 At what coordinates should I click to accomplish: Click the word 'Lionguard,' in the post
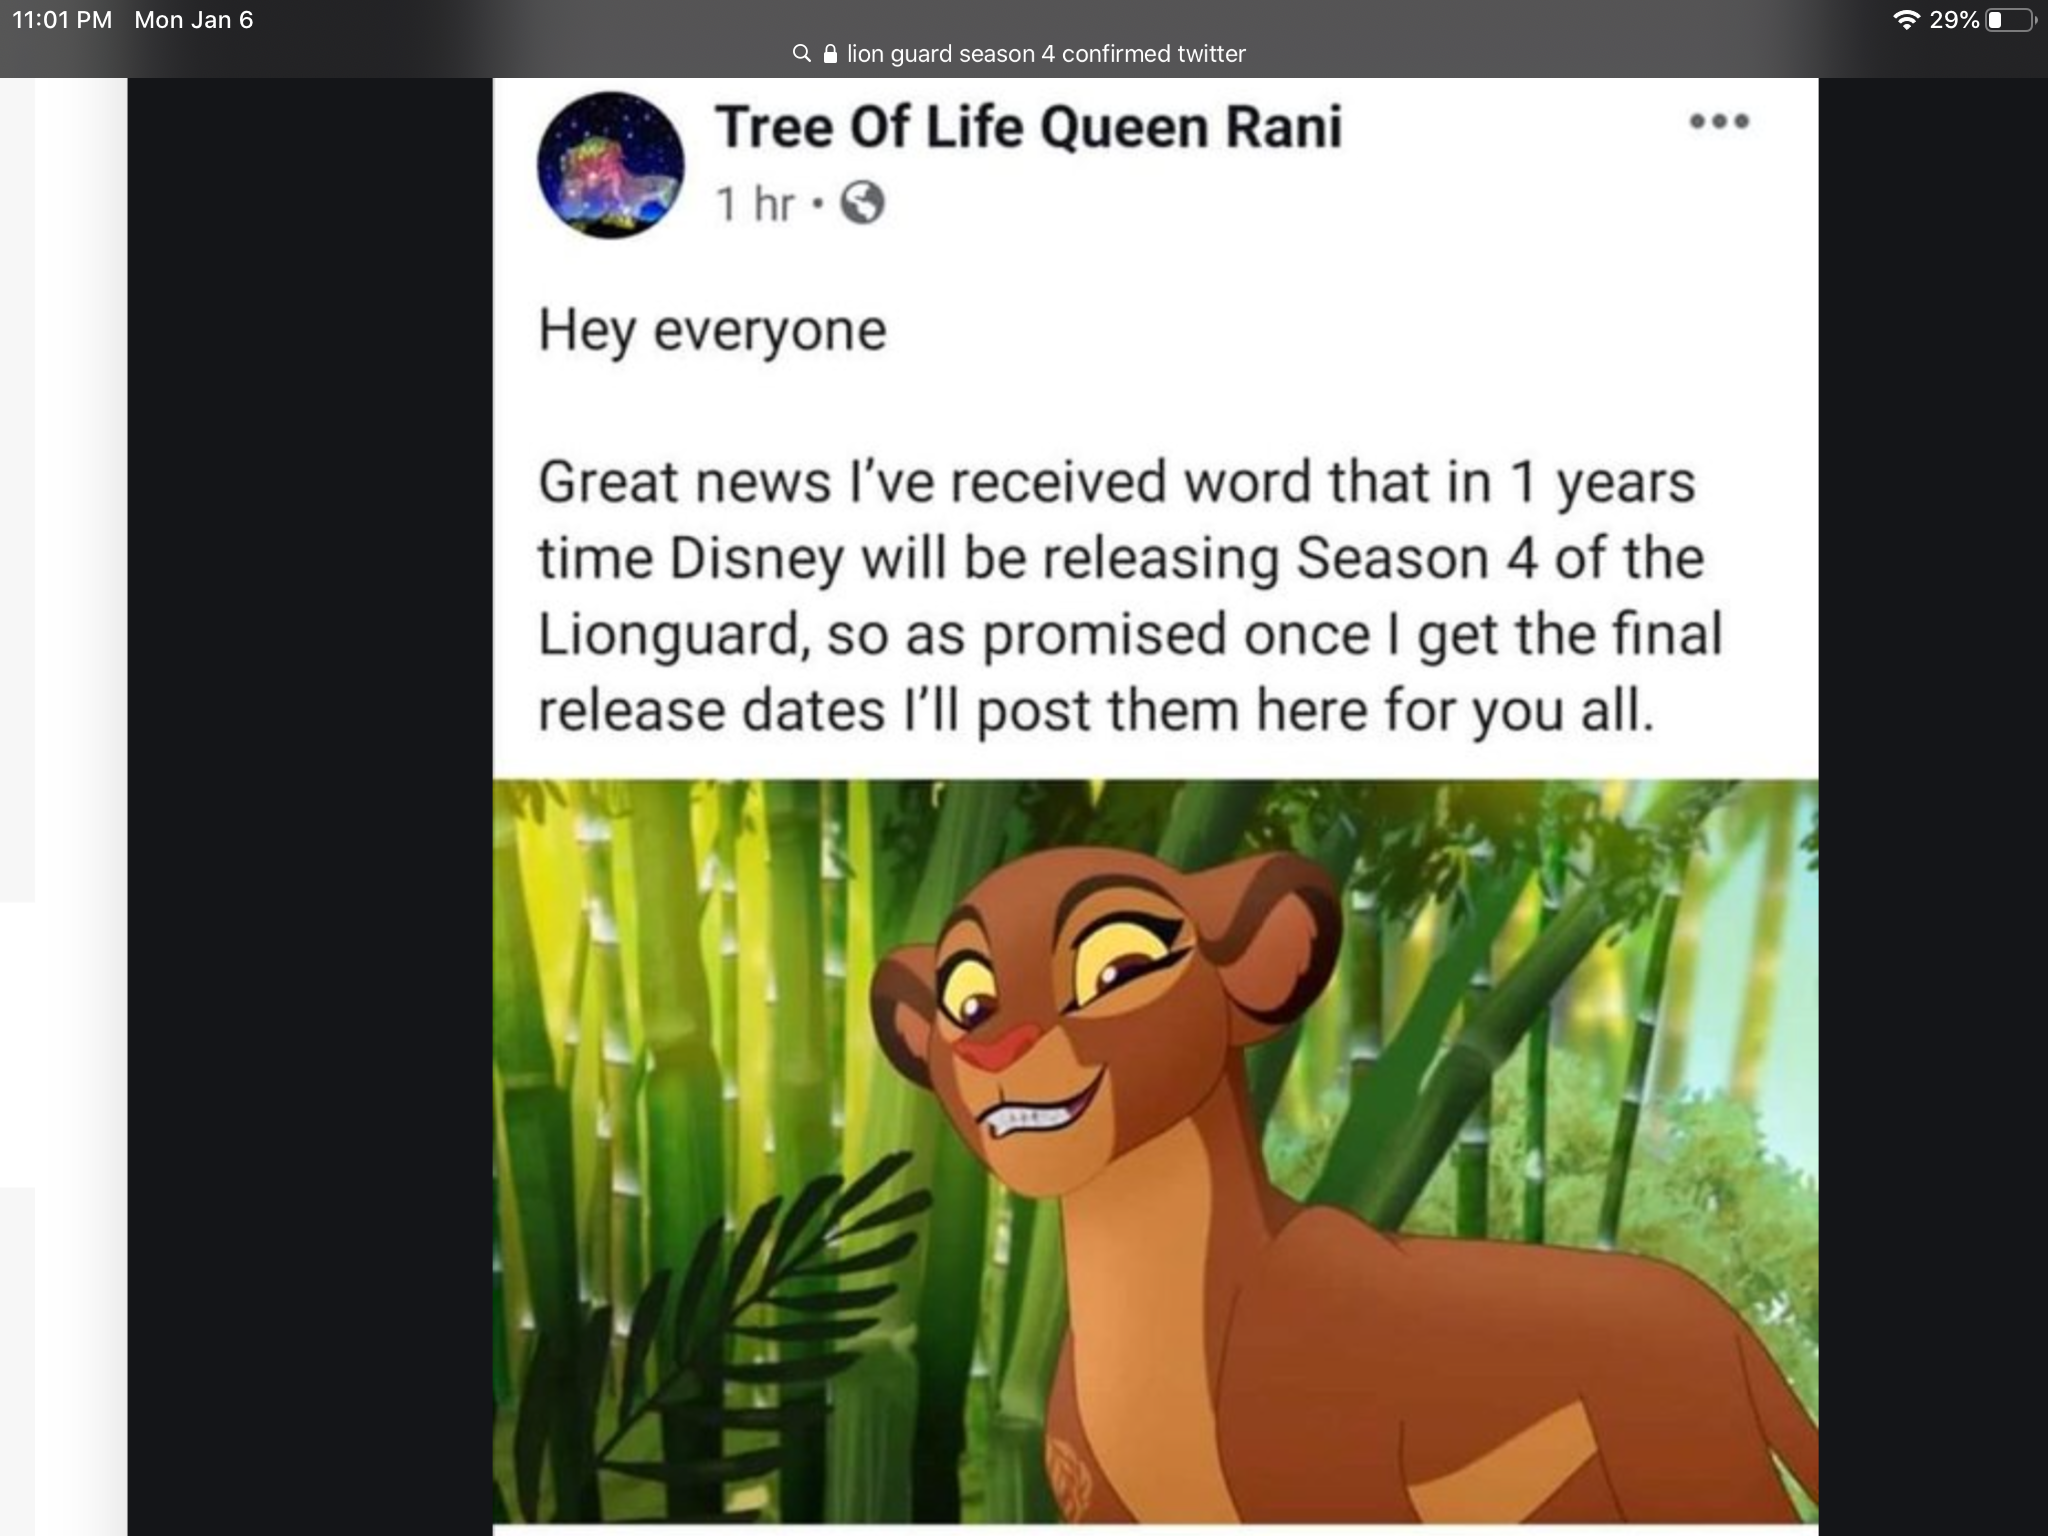point(673,634)
